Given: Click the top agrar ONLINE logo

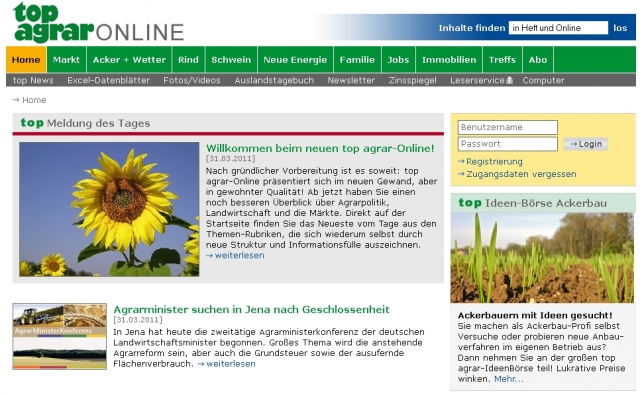Looking at the screenshot, I should 98,23.
